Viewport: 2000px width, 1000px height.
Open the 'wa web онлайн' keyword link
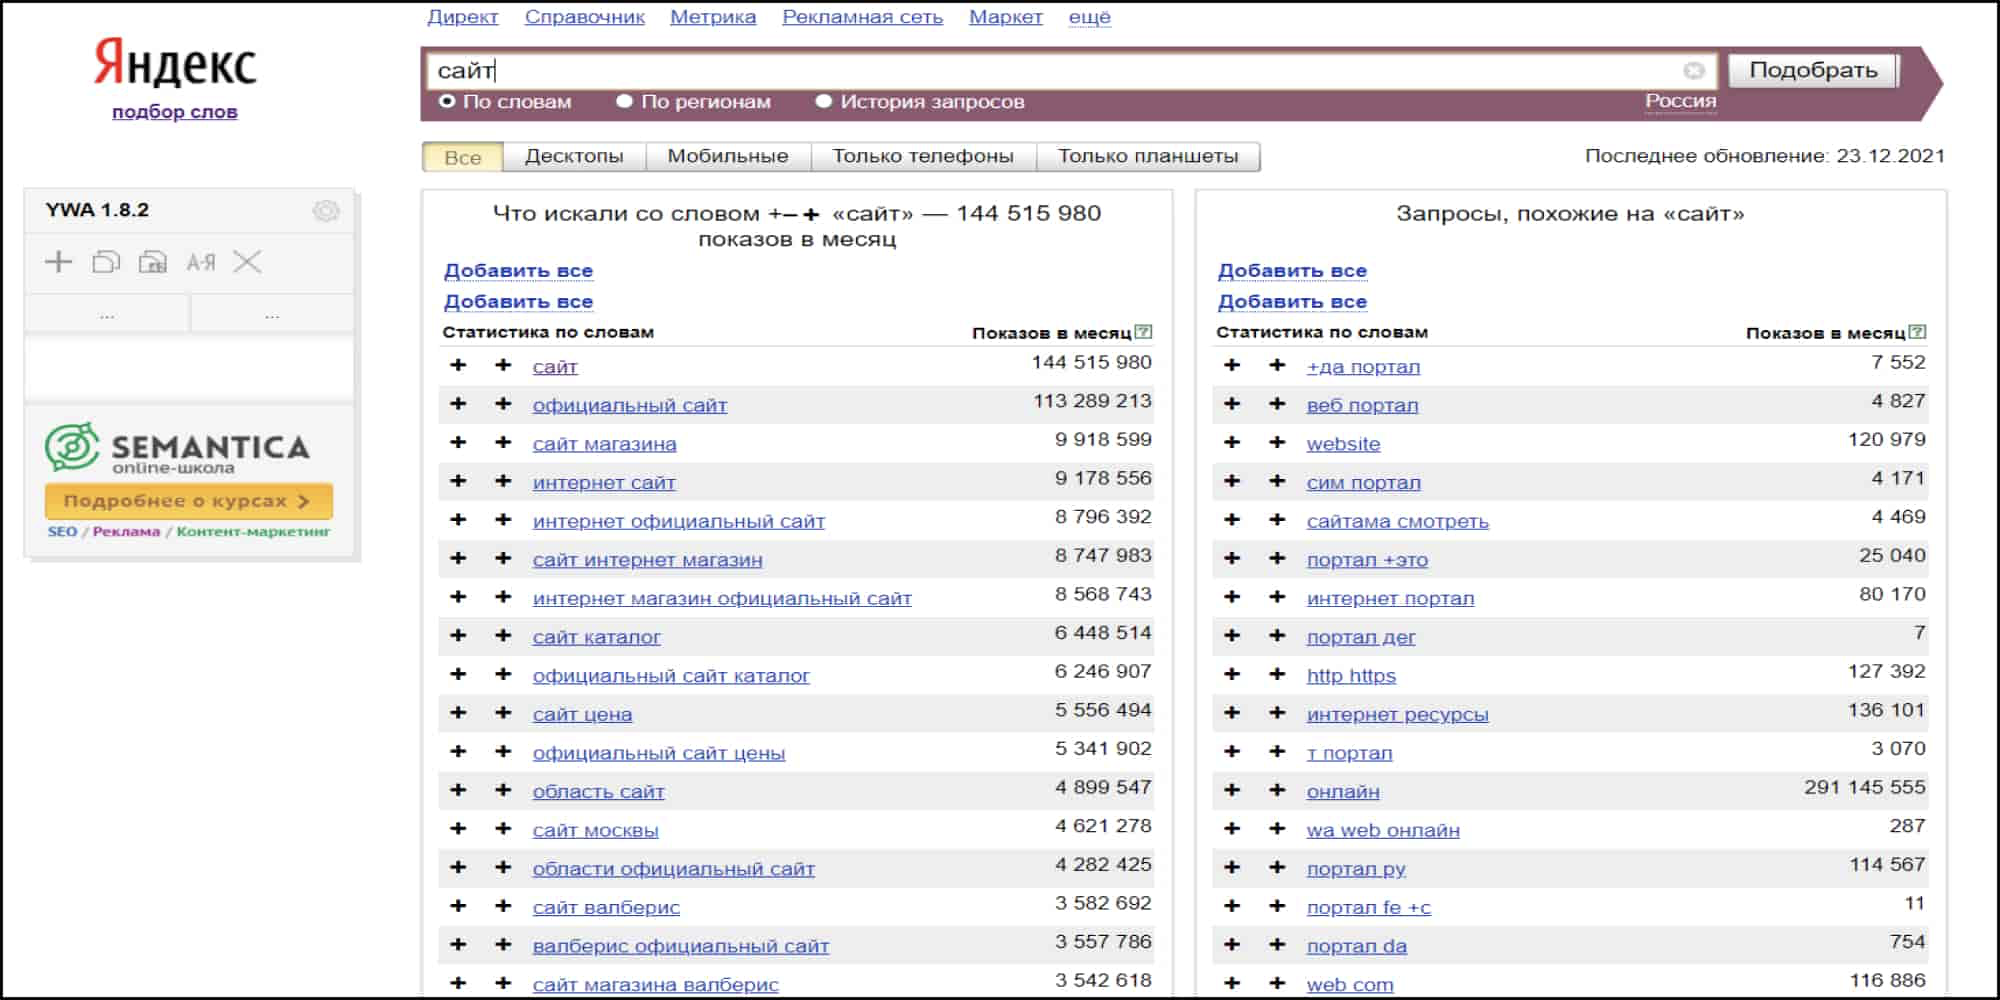click(1383, 830)
